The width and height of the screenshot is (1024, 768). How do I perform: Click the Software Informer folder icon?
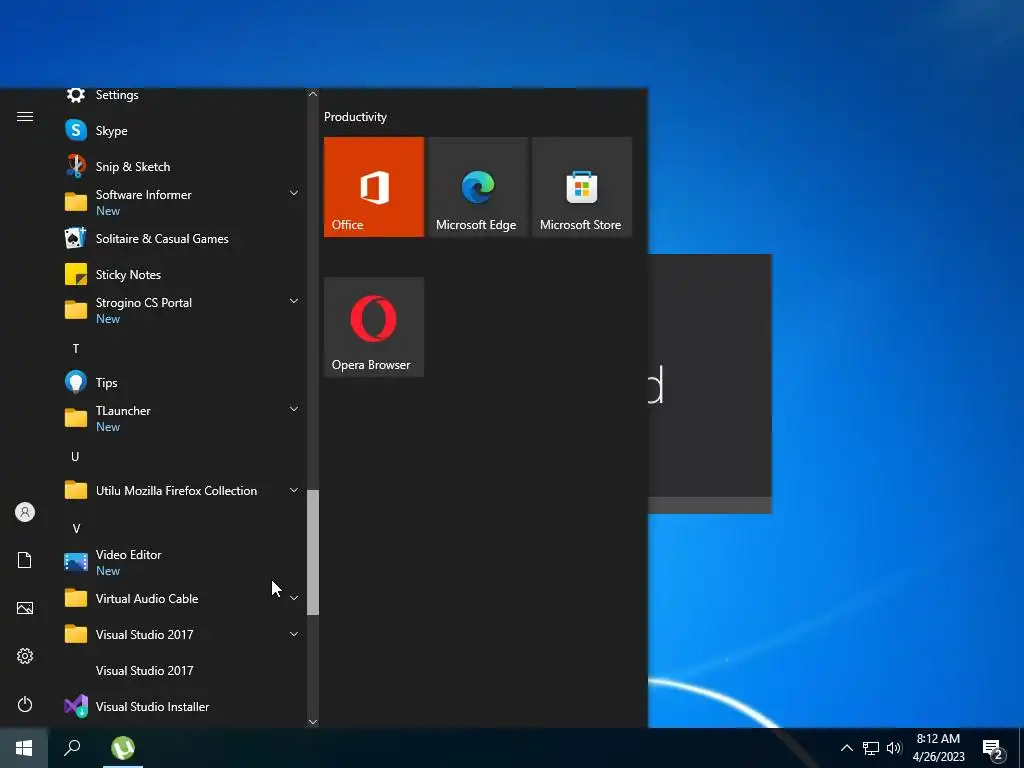click(x=76, y=202)
